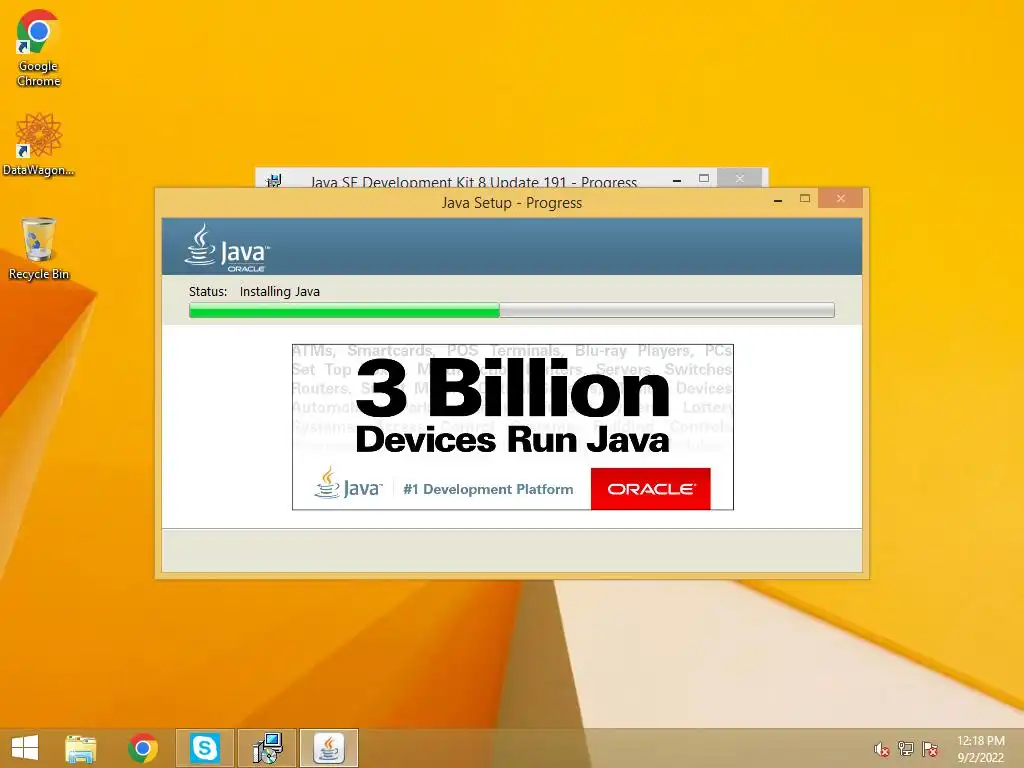Launch Chrome from the taskbar

coord(142,748)
